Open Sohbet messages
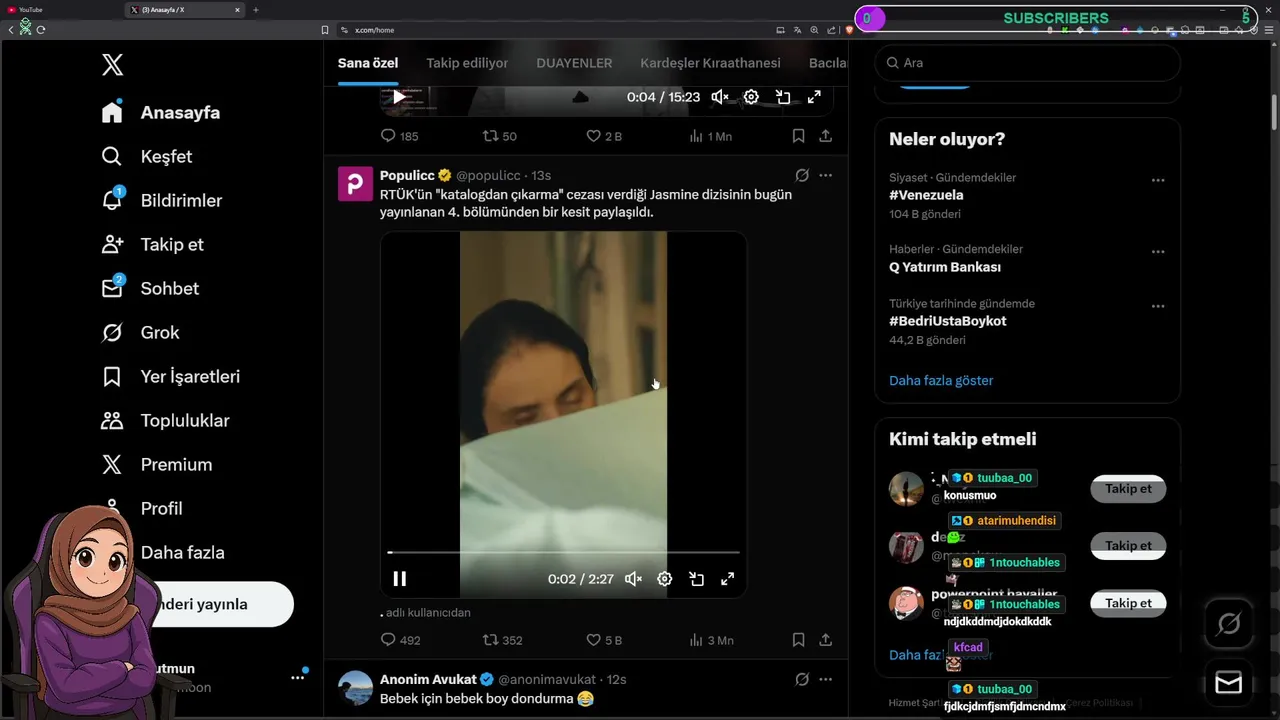Screen dimensions: 1280x720 [x=149, y=288]
